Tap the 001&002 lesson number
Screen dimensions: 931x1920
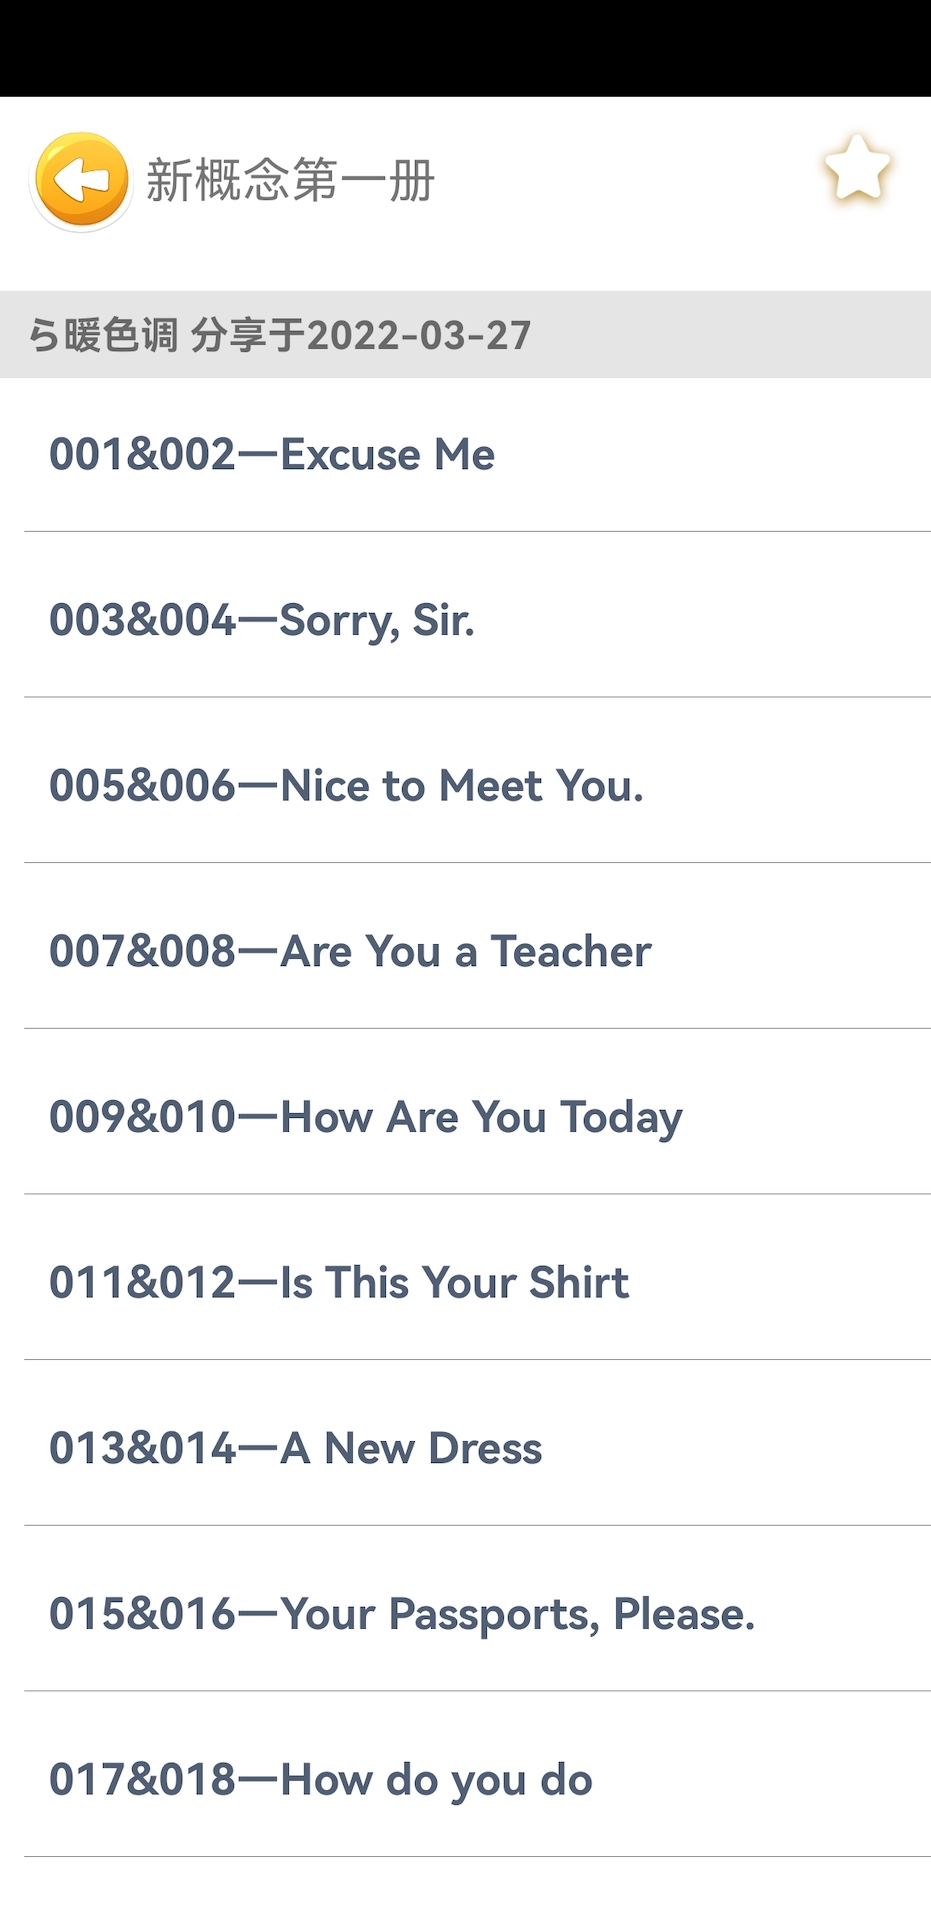coord(142,455)
